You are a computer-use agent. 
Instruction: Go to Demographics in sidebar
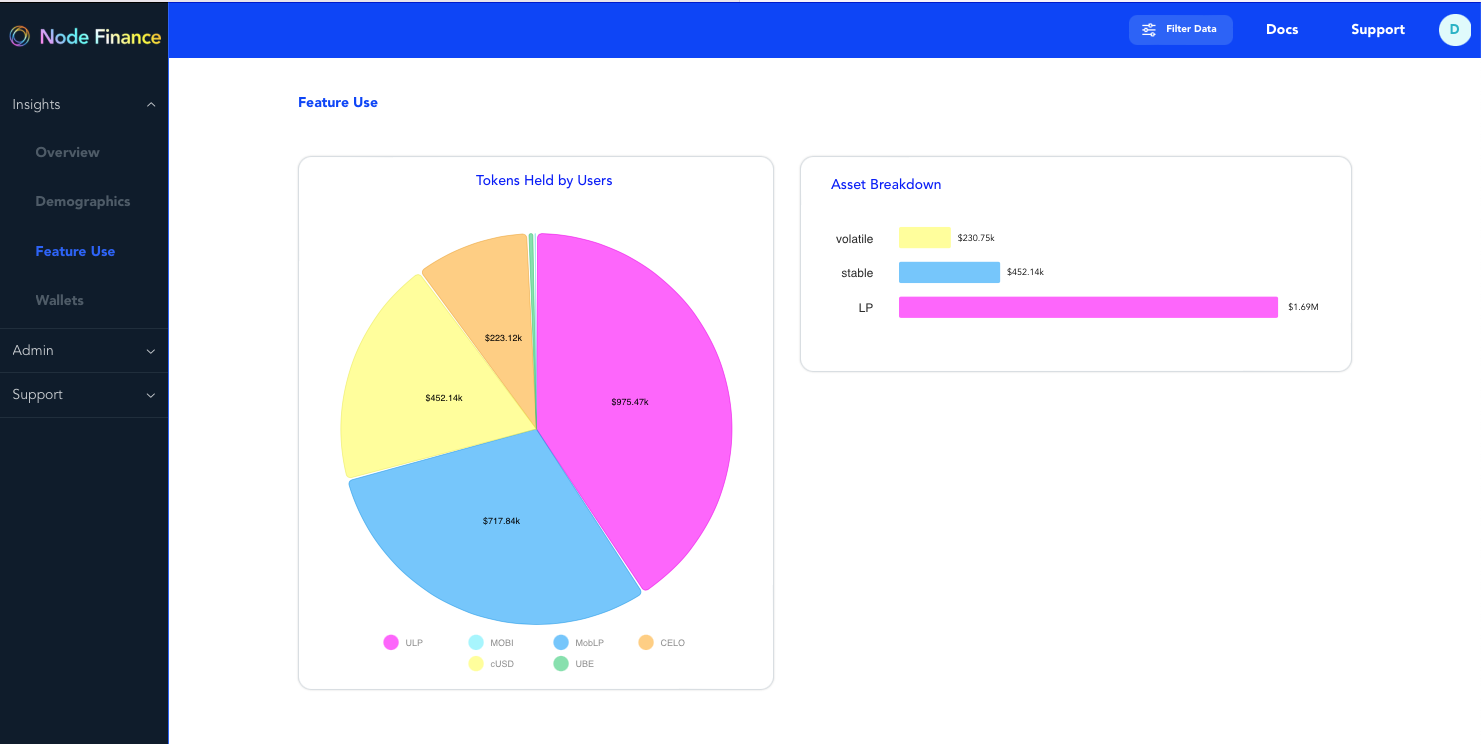coord(83,201)
